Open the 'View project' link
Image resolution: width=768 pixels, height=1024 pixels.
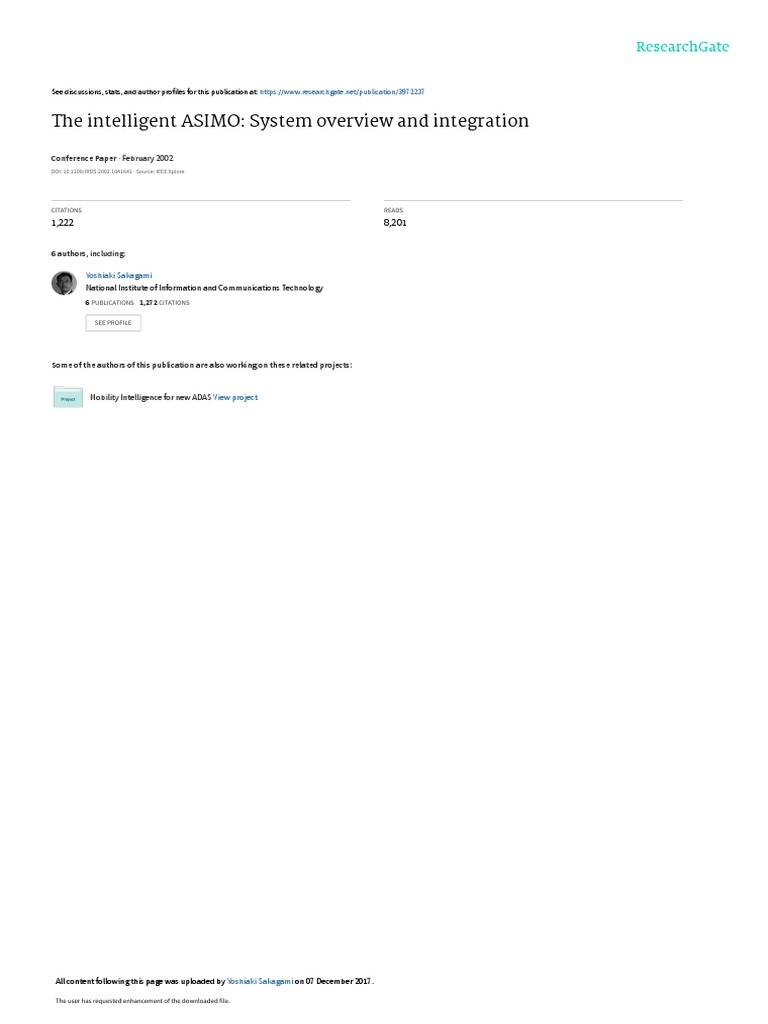[235, 397]
